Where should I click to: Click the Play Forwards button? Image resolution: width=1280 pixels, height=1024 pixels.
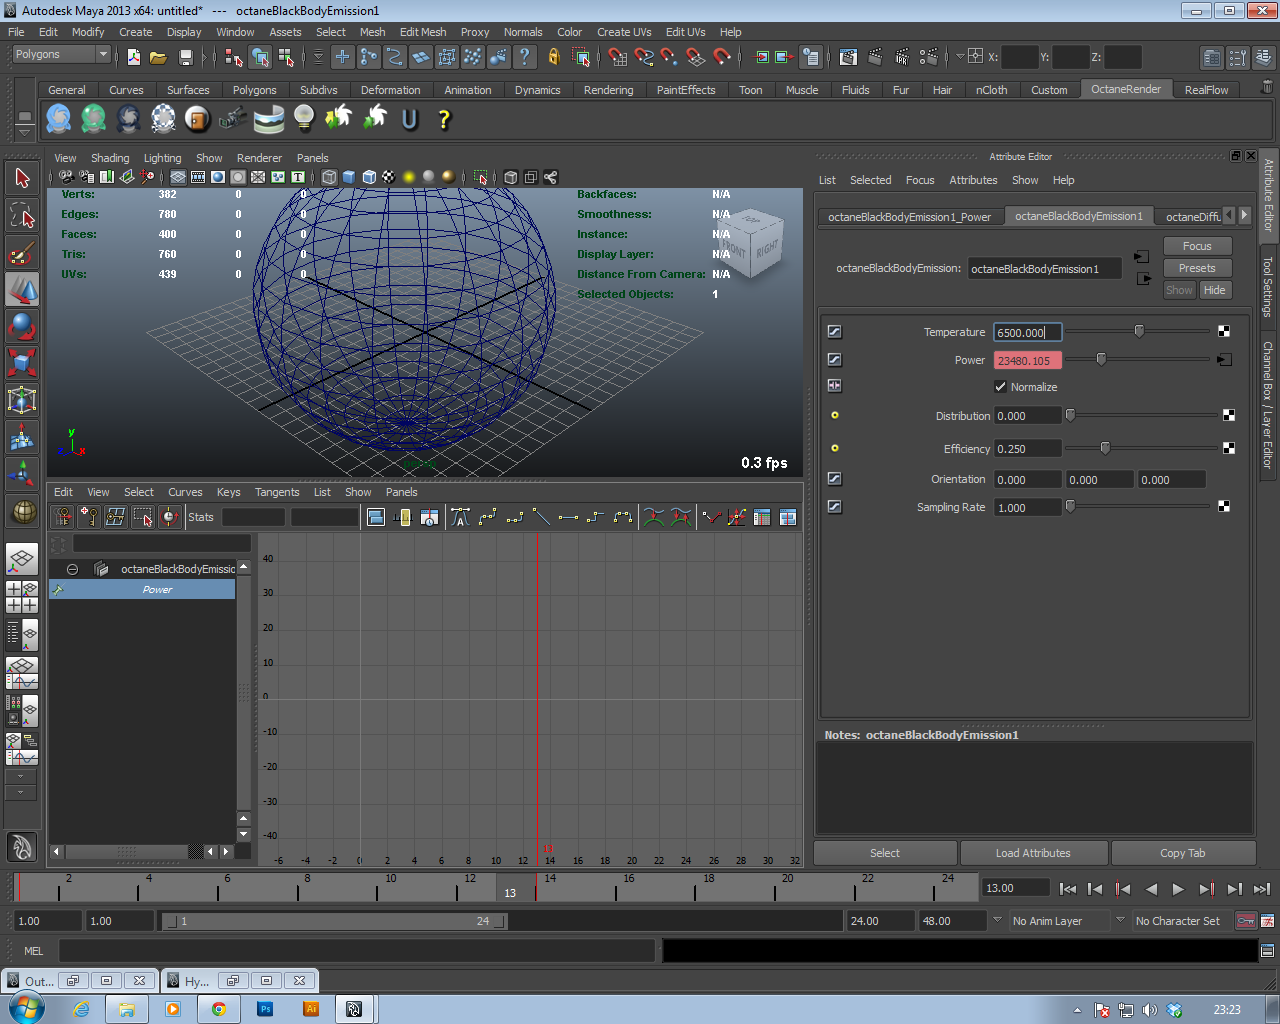[1178, 889]
